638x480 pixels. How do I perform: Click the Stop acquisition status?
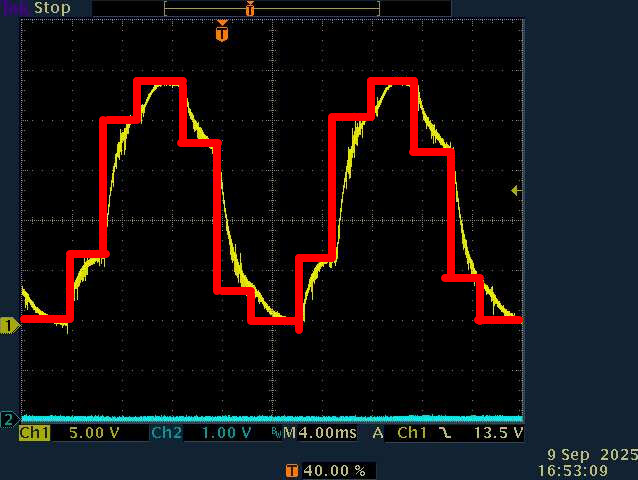[52, 8]
